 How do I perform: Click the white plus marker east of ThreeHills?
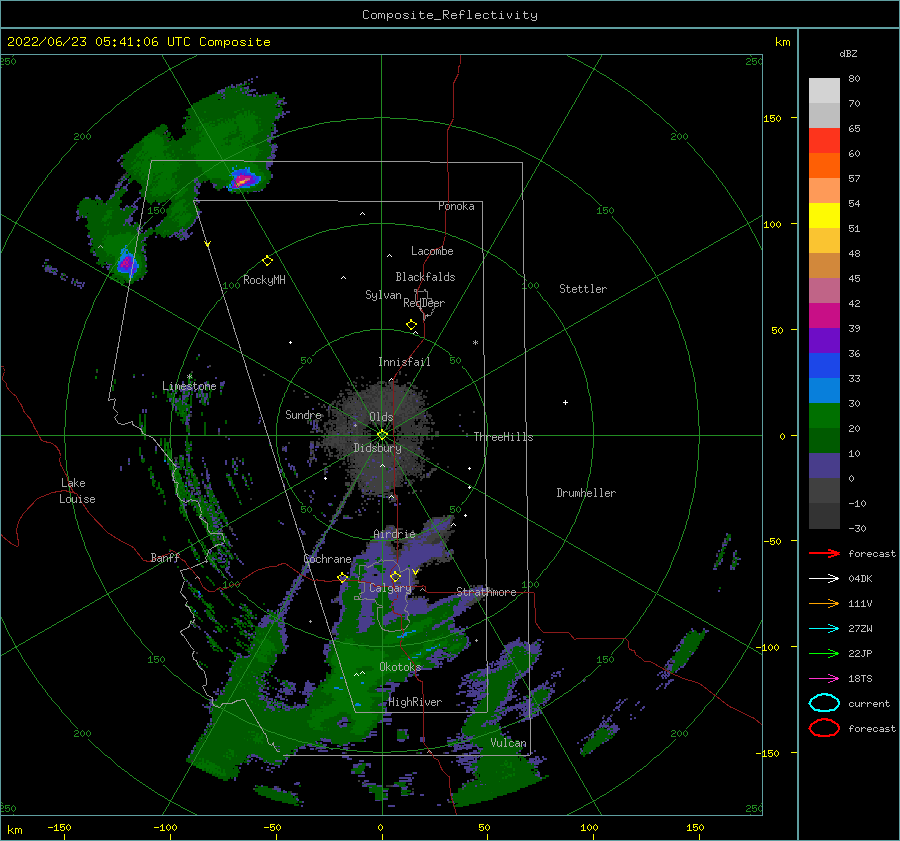[565, 402]
